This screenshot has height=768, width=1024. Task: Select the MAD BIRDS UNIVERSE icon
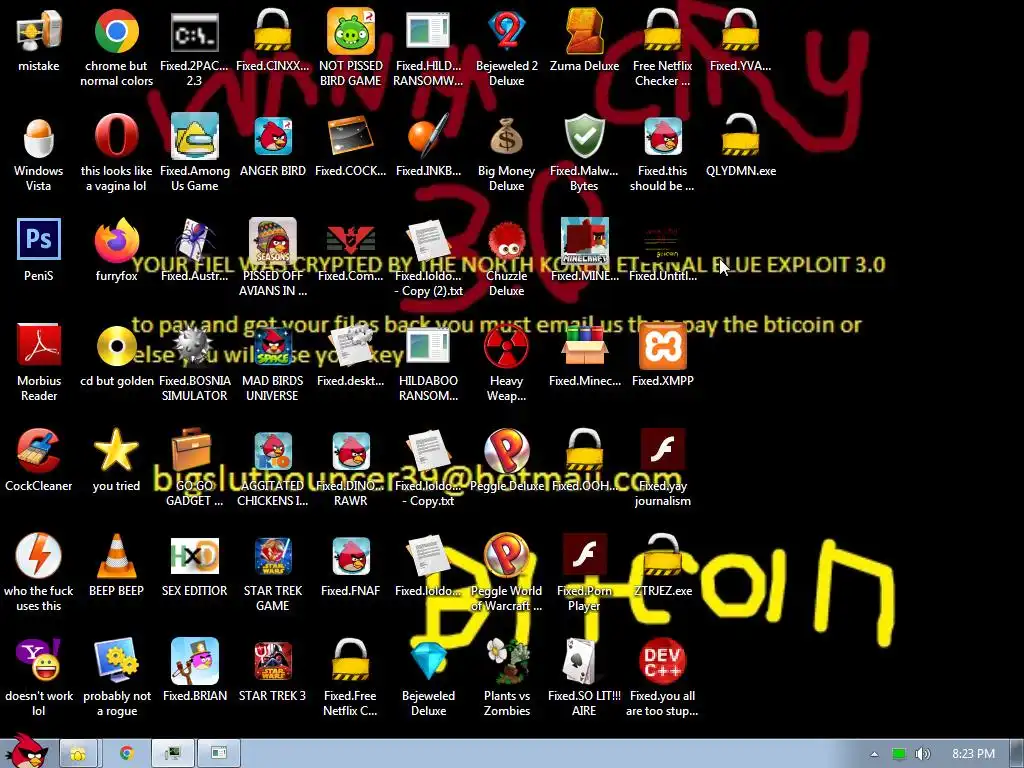pyautogui.click(x=273, y=346)
